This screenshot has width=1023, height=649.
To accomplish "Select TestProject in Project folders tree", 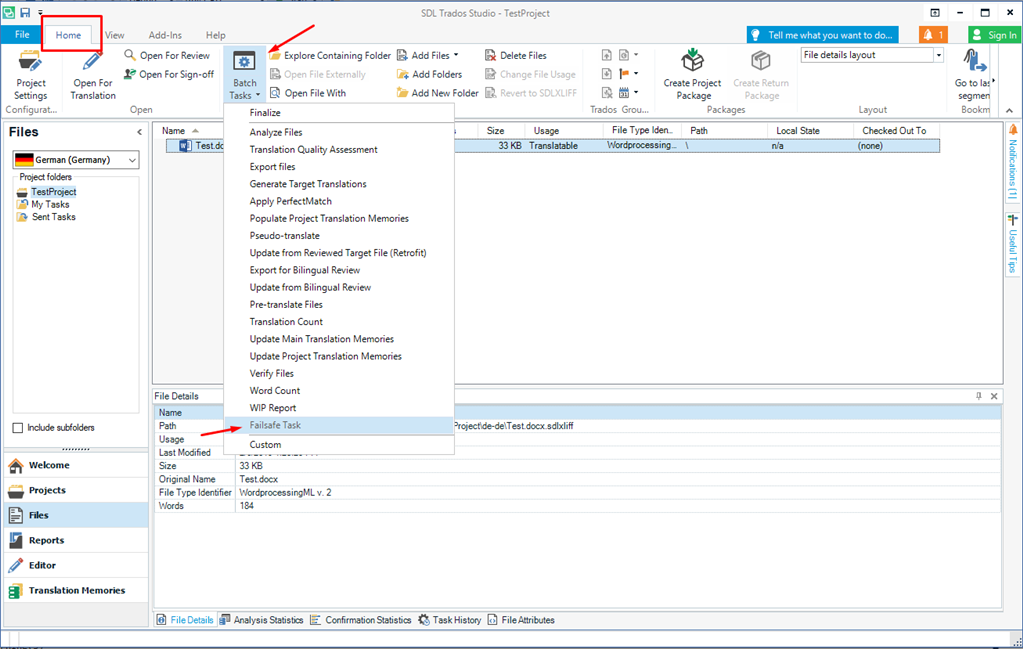I will (53, 192).
